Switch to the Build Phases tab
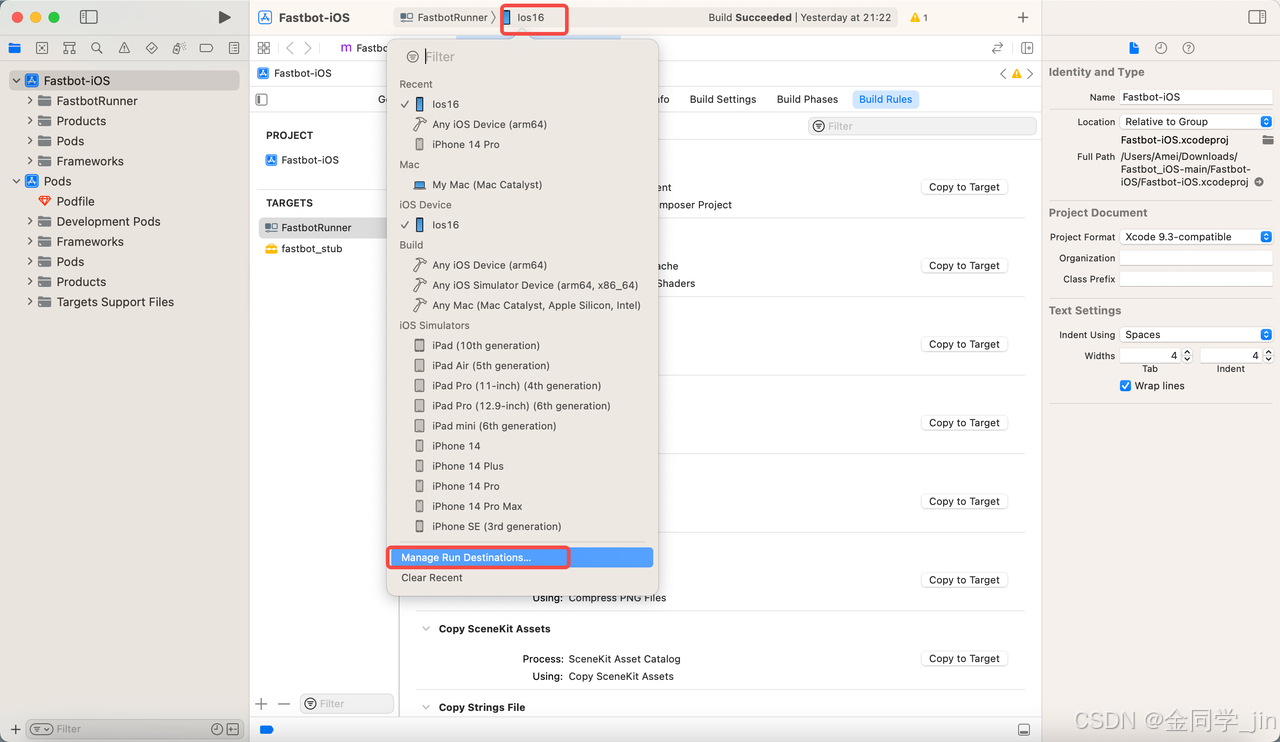 click(807, 99)
